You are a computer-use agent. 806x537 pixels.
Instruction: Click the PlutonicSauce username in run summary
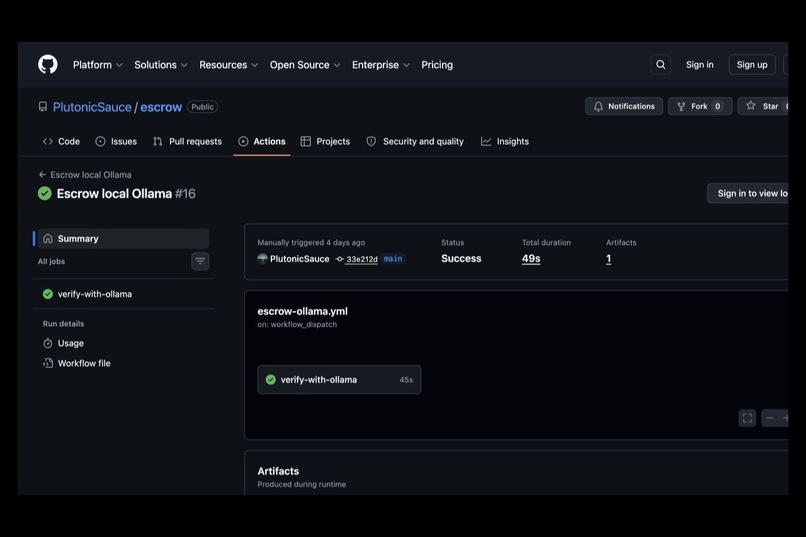(x=300, y=258)
